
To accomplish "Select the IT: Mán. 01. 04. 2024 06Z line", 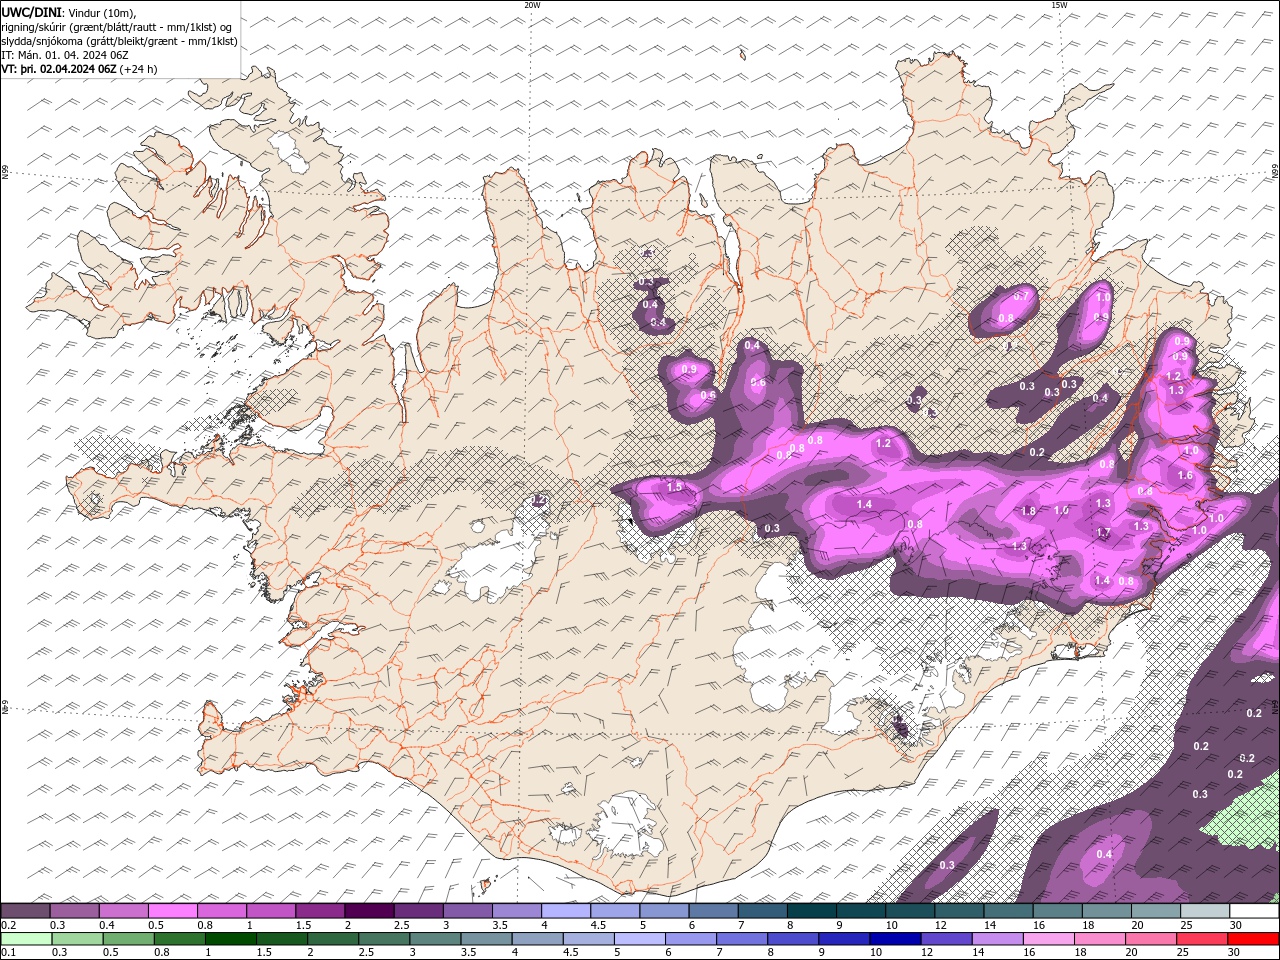I will [65, 55].
